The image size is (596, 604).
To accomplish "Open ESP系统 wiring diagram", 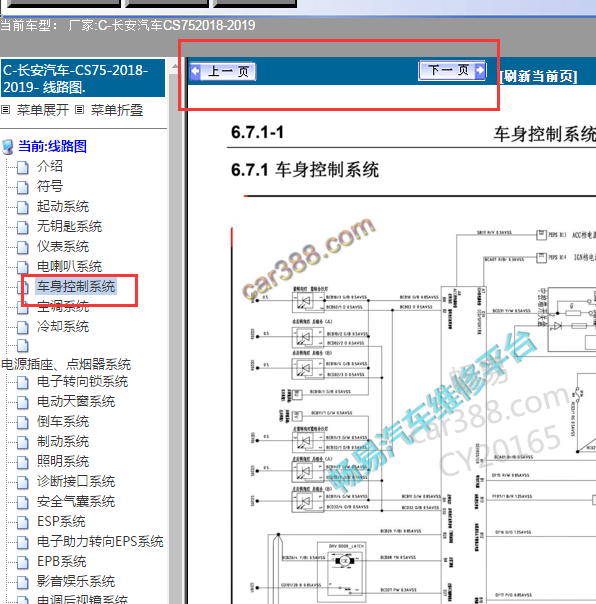I will point(61,522).
